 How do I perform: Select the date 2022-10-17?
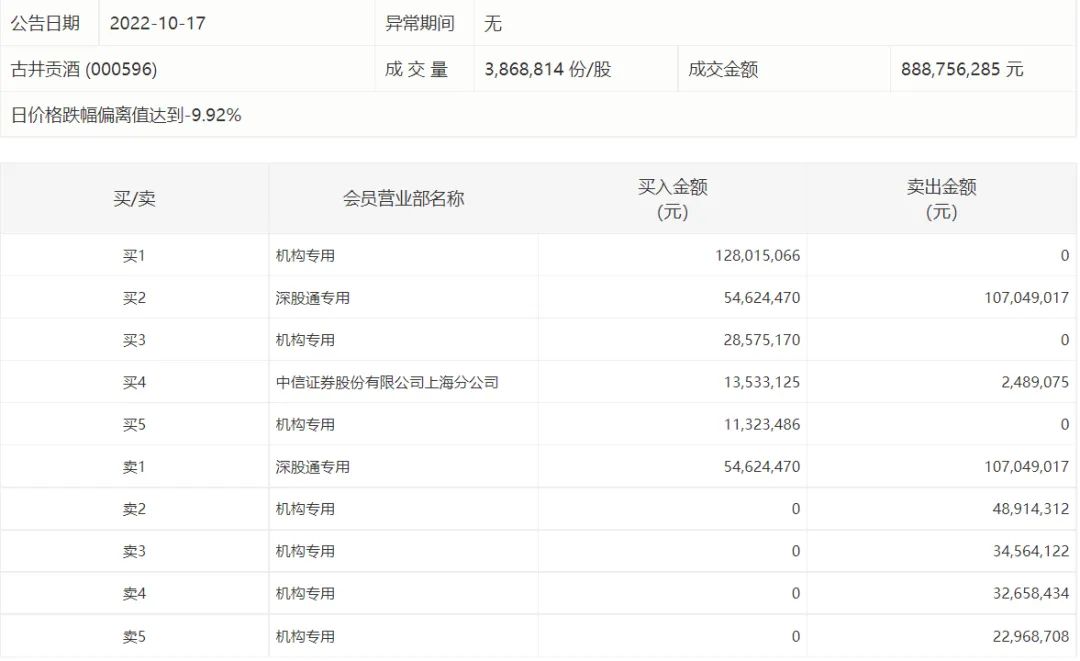click(158, 23)
